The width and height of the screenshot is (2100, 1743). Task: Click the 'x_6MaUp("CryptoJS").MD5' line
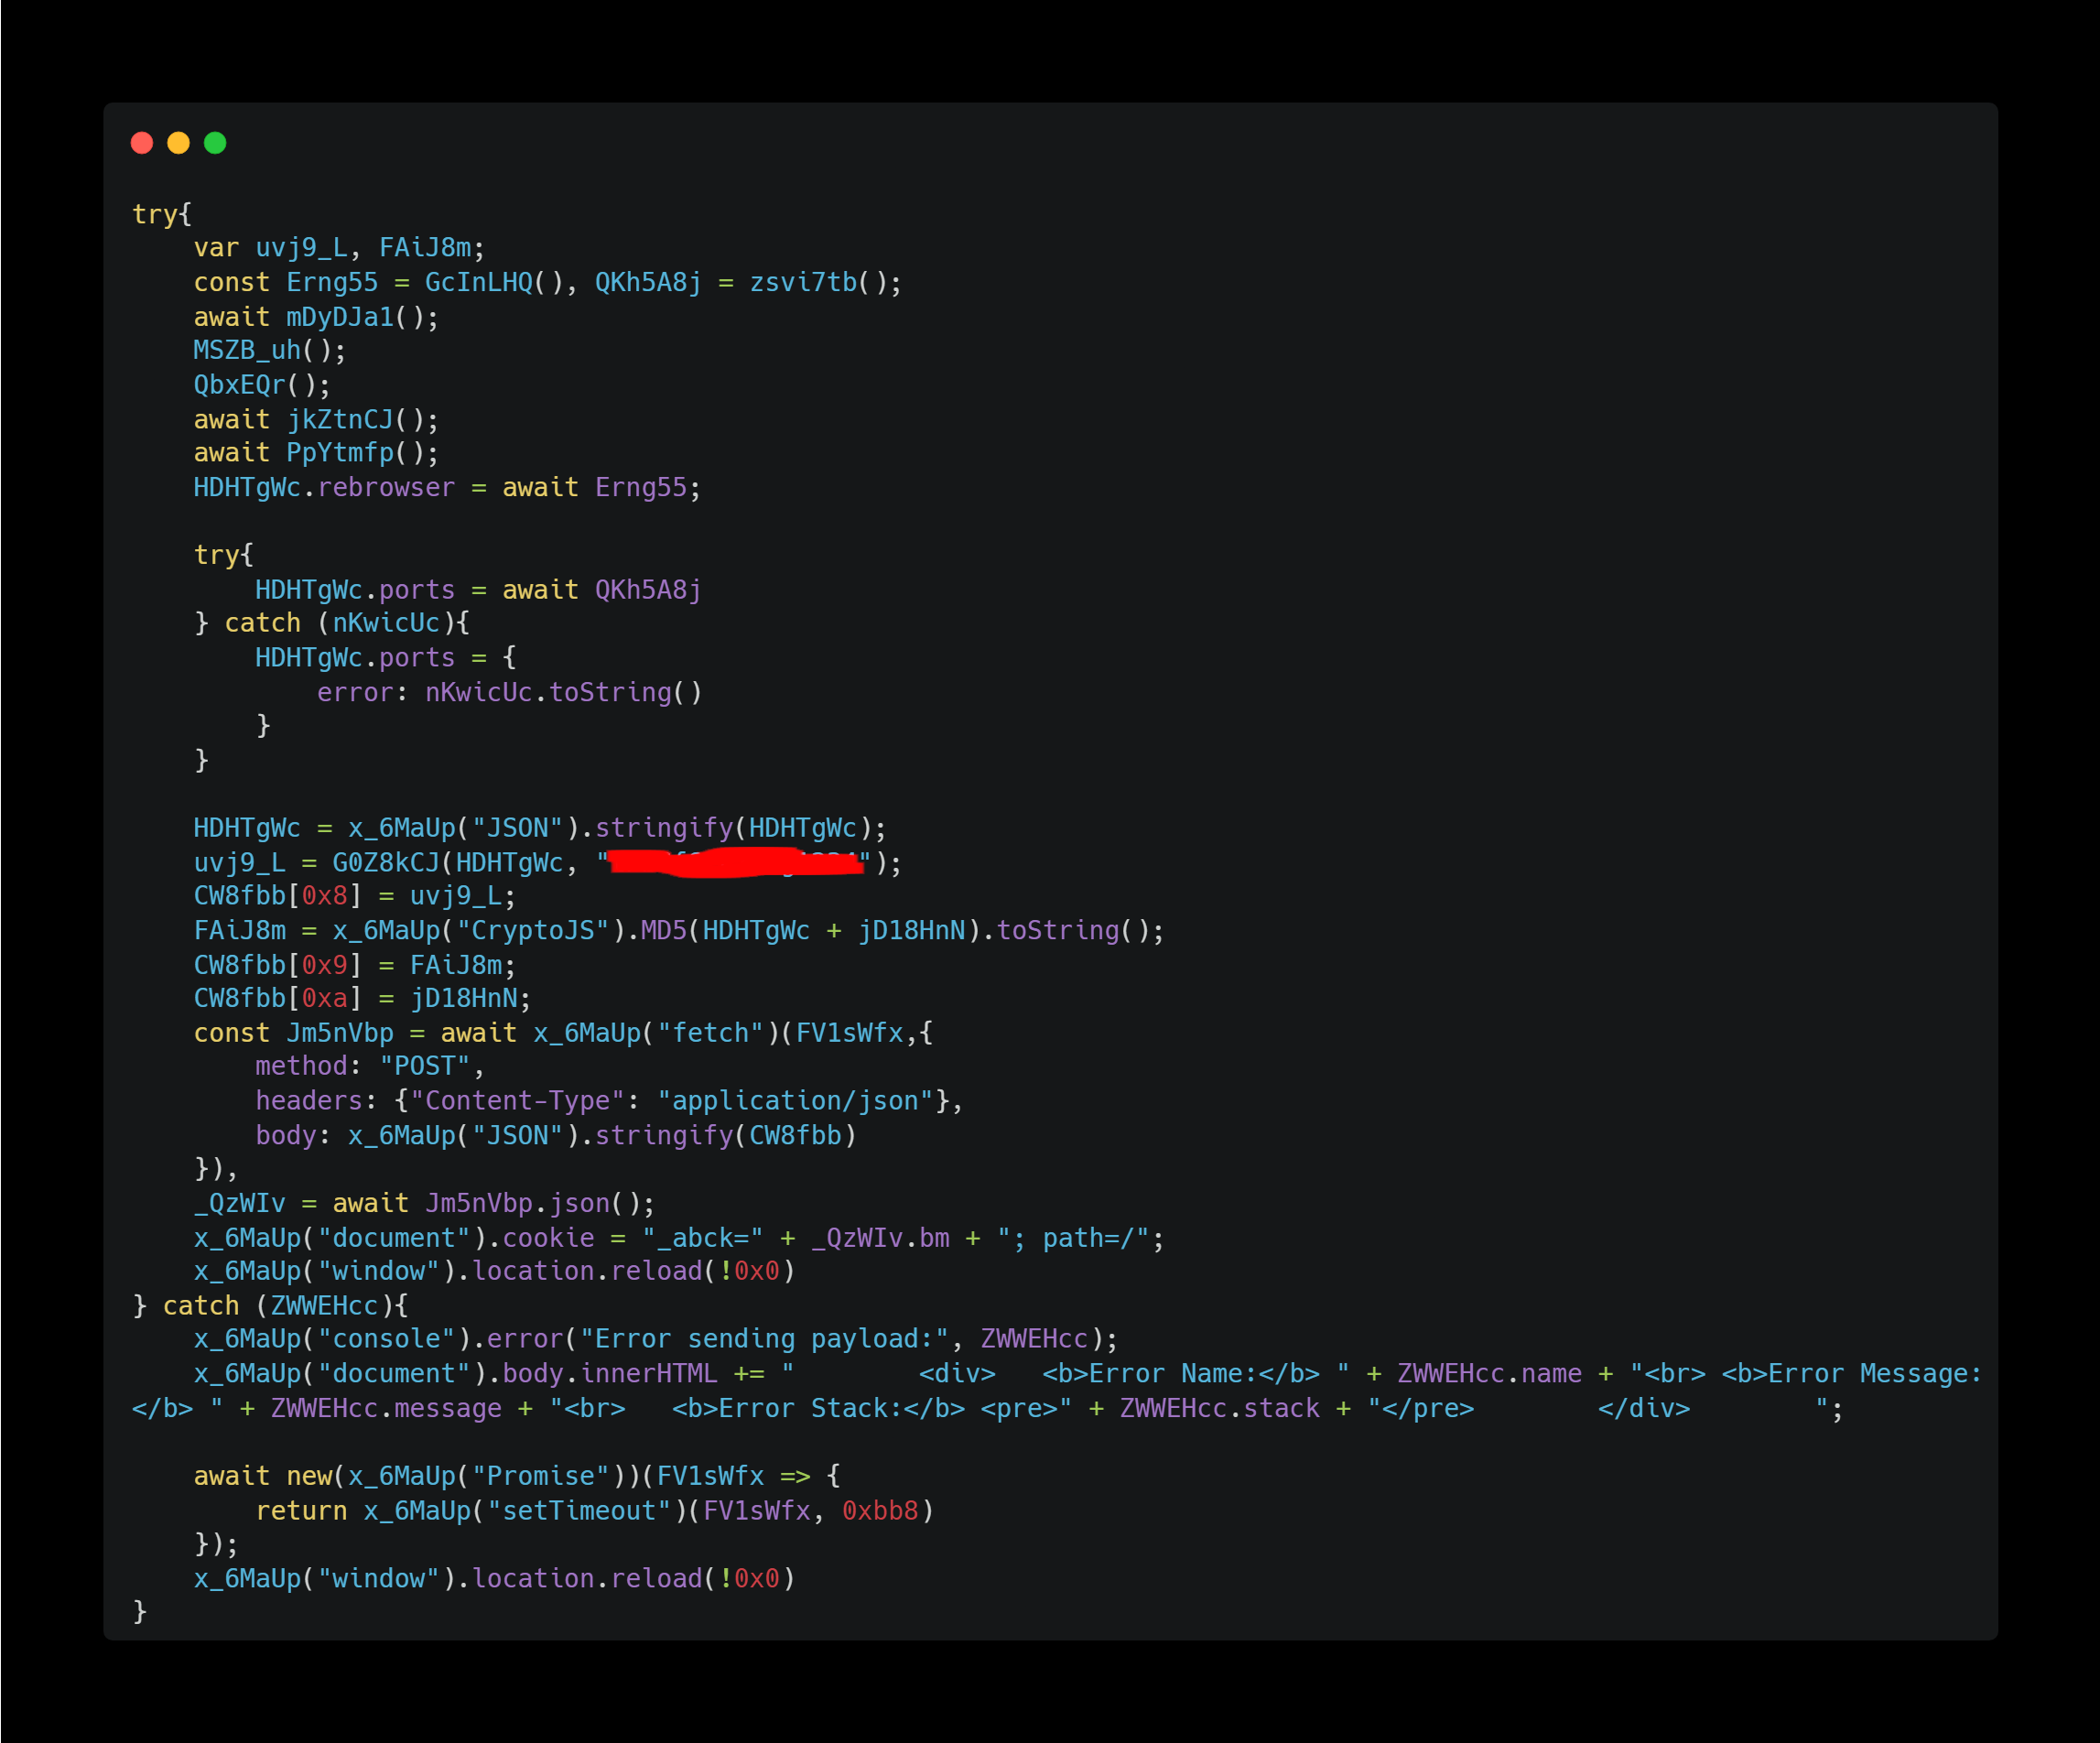click(679, 931)
